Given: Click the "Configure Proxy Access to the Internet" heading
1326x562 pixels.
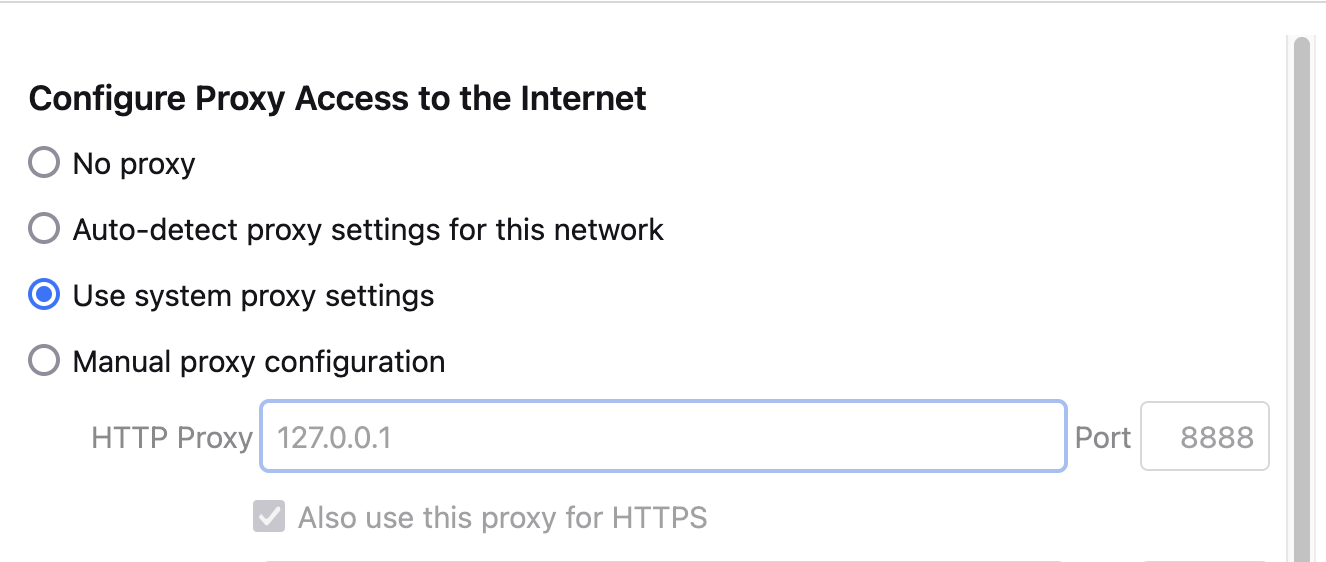Looking at the screenshot, I should (x=337, y=99).
